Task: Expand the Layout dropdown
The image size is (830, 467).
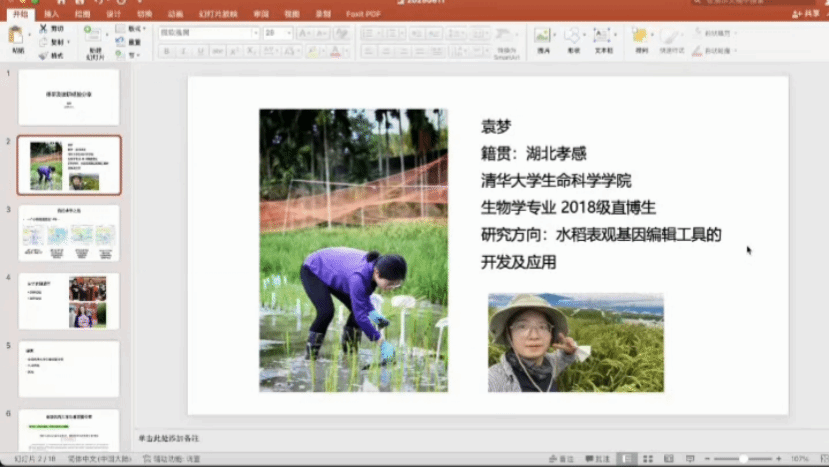Action: [134, 29]
